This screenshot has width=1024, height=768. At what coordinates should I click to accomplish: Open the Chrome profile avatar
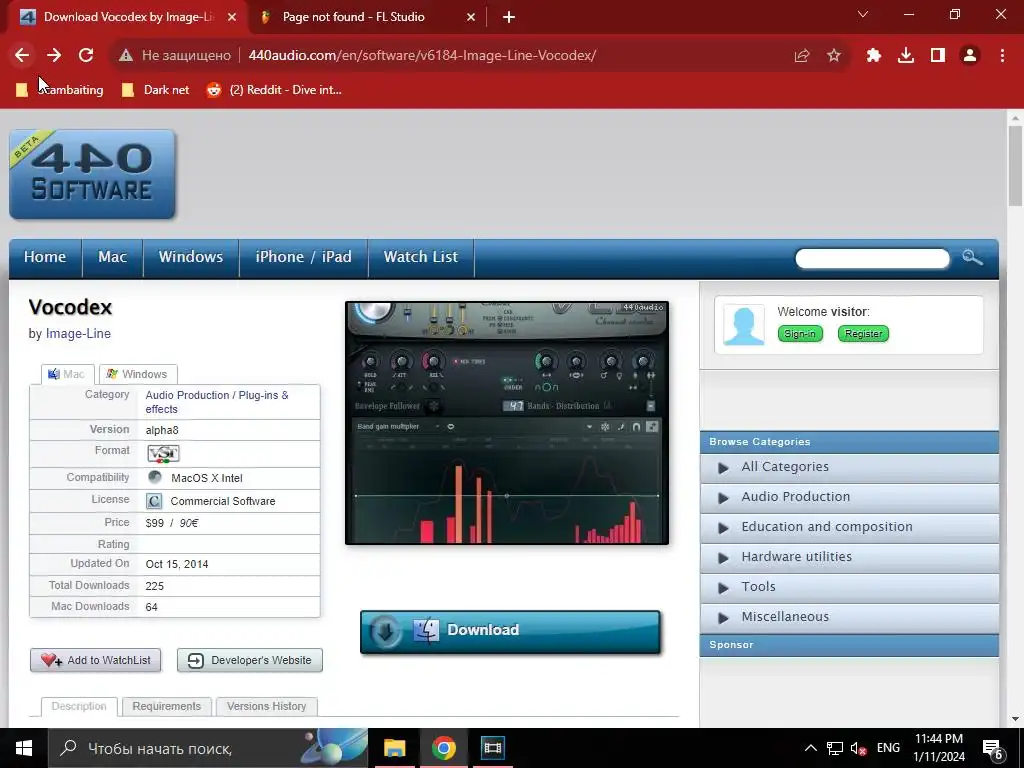point(970,56)
